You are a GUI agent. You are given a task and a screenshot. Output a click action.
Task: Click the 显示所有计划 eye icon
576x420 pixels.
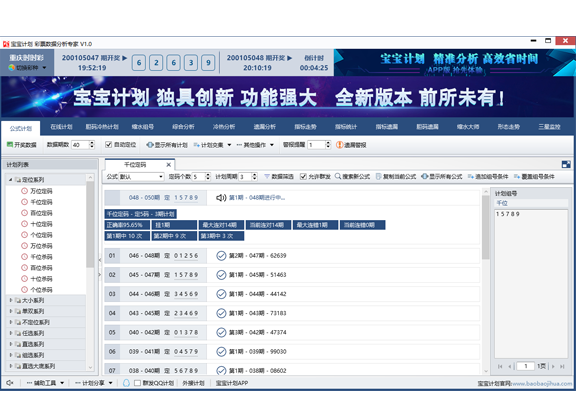pos(150,145)
